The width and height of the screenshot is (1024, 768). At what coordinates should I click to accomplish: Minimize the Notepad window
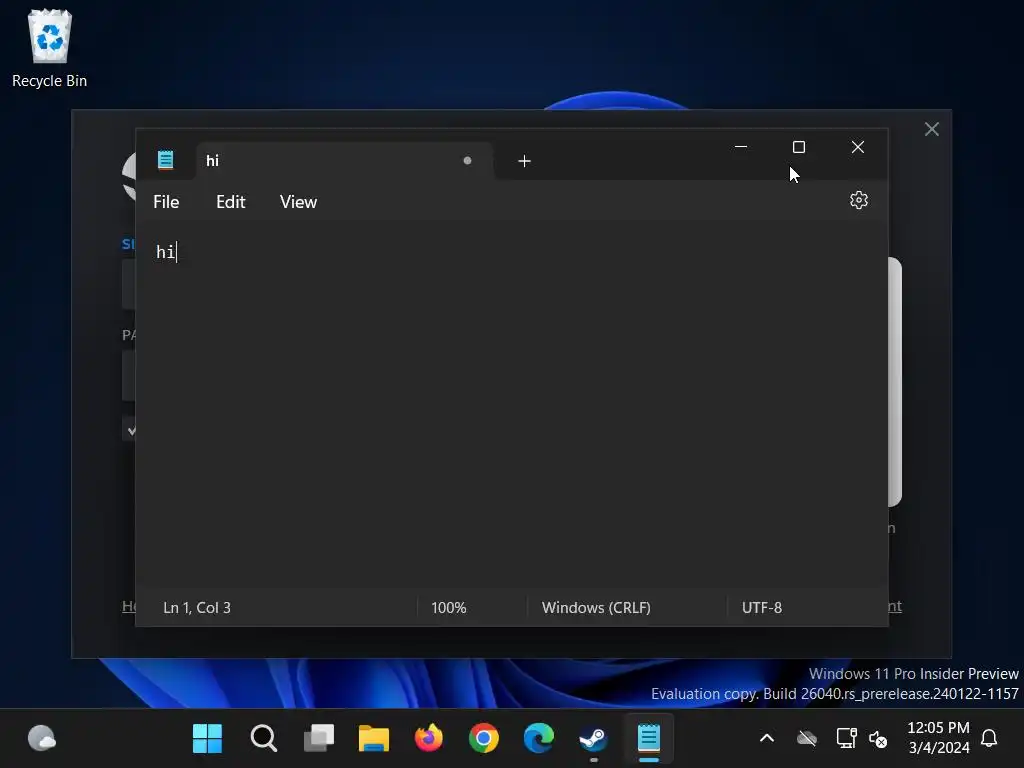click(741, 147)
